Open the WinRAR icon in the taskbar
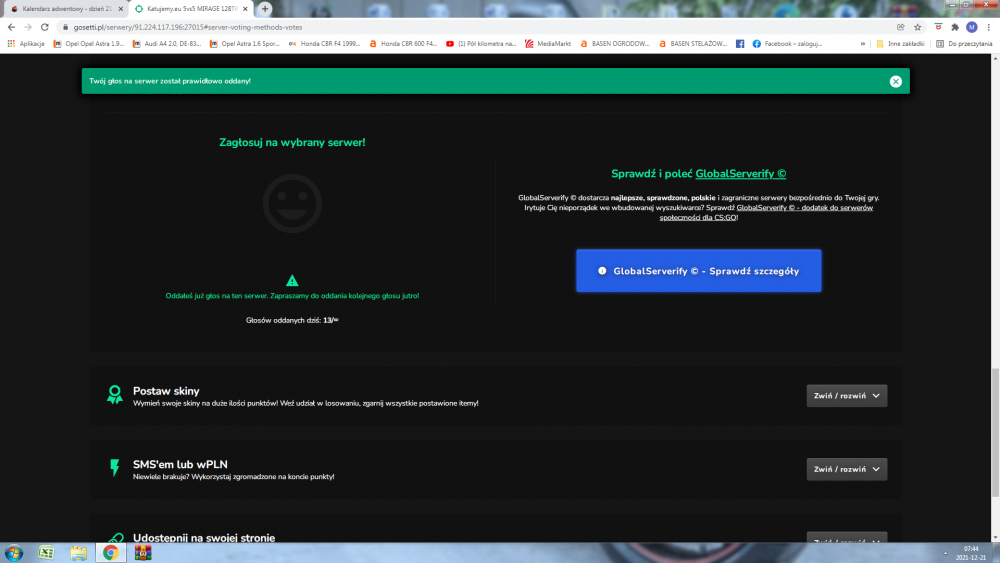Screen dimensions: 1000x563 [x=143, y=553]
